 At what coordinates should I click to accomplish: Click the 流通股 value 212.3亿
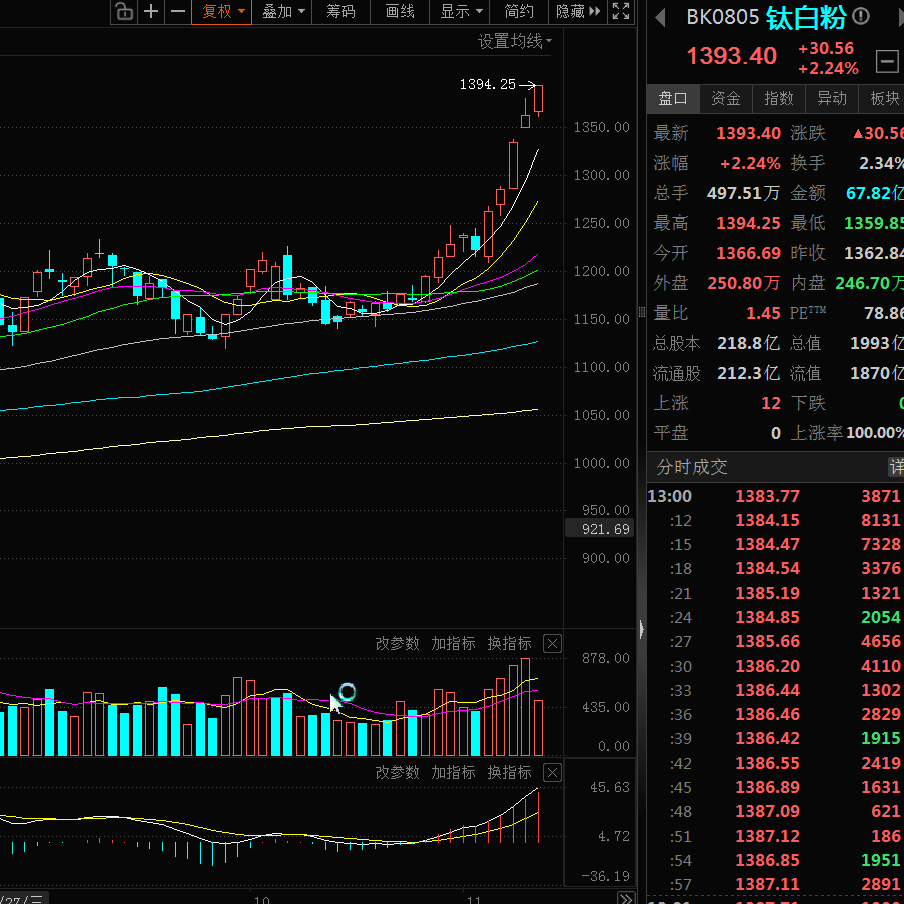(x=748, y=373)
